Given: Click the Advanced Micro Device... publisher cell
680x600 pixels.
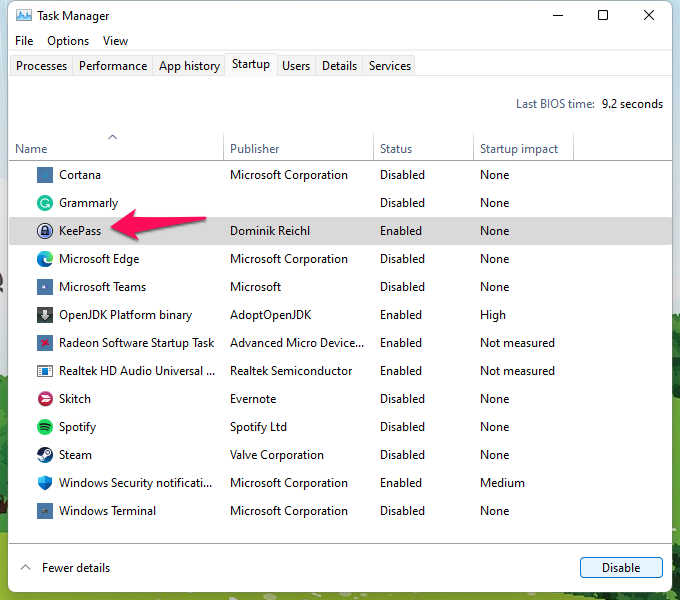Looking at the screenshot, I should pyautogui.click(x=297, y=343).
